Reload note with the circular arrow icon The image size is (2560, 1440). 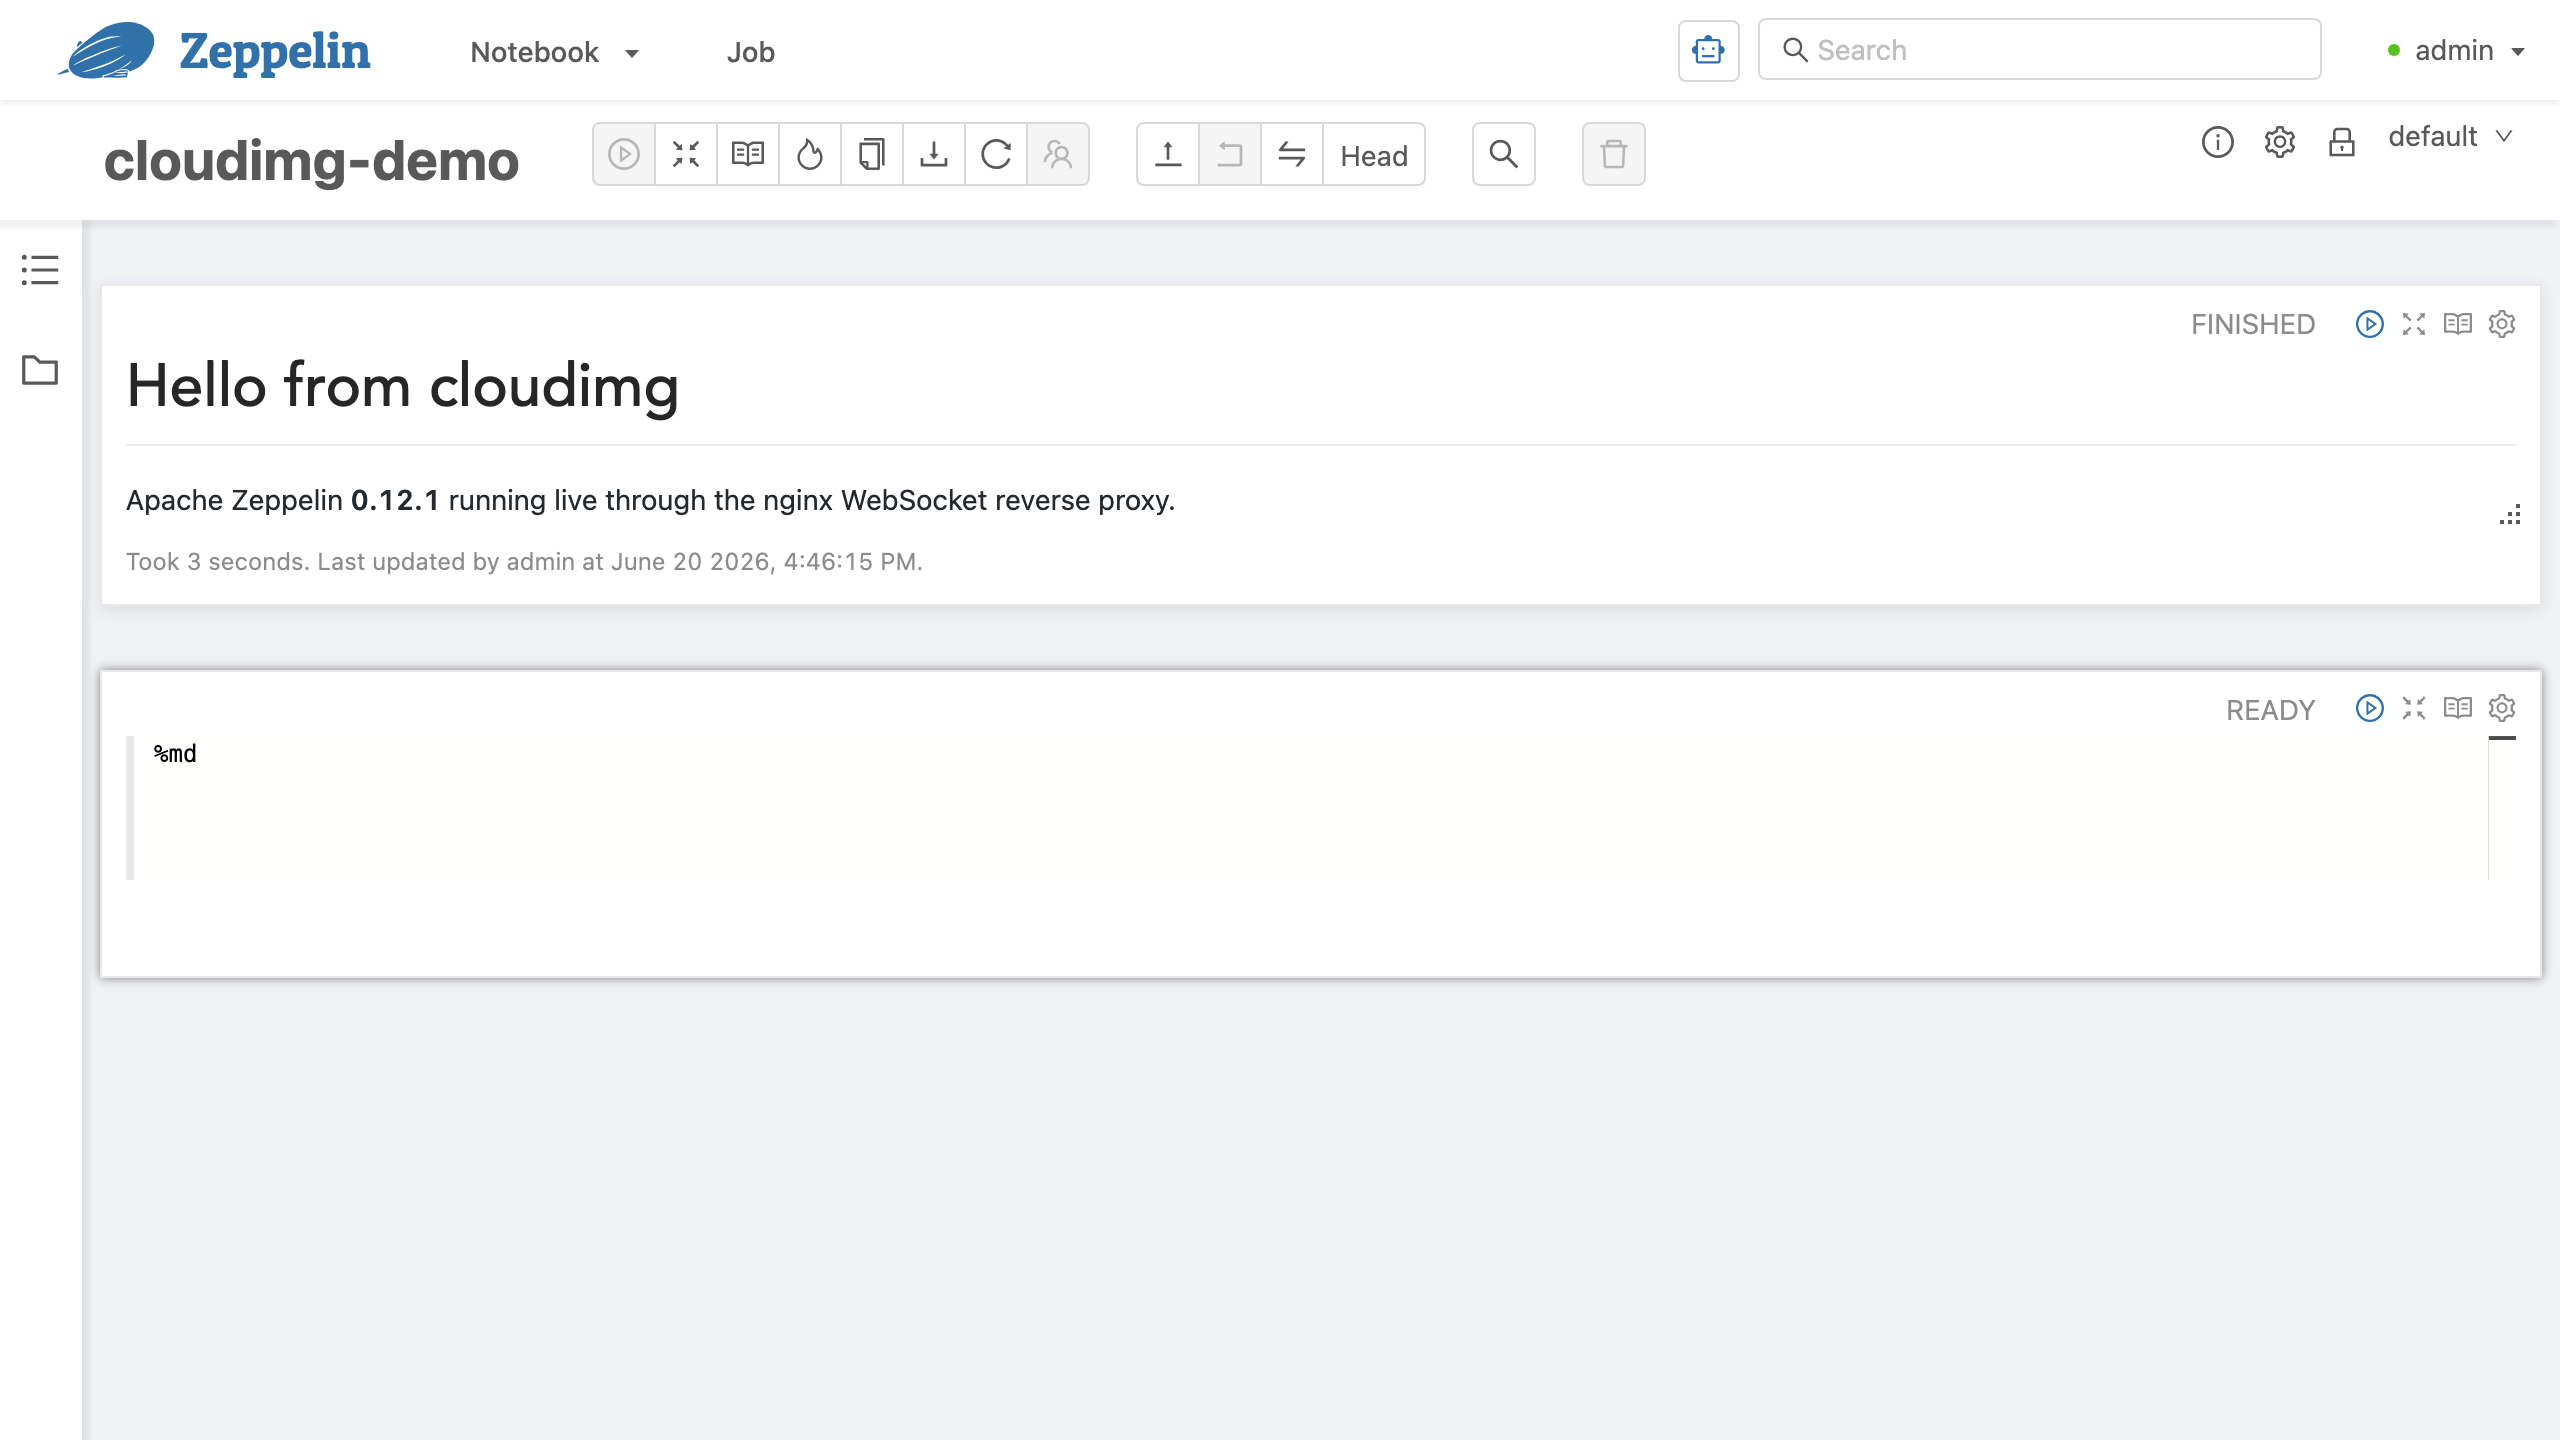tap(996, 154)
